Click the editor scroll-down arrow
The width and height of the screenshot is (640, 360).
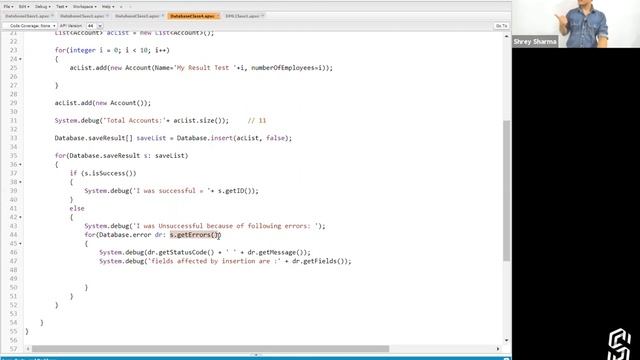pyautogui.click(x=507, y=340)
